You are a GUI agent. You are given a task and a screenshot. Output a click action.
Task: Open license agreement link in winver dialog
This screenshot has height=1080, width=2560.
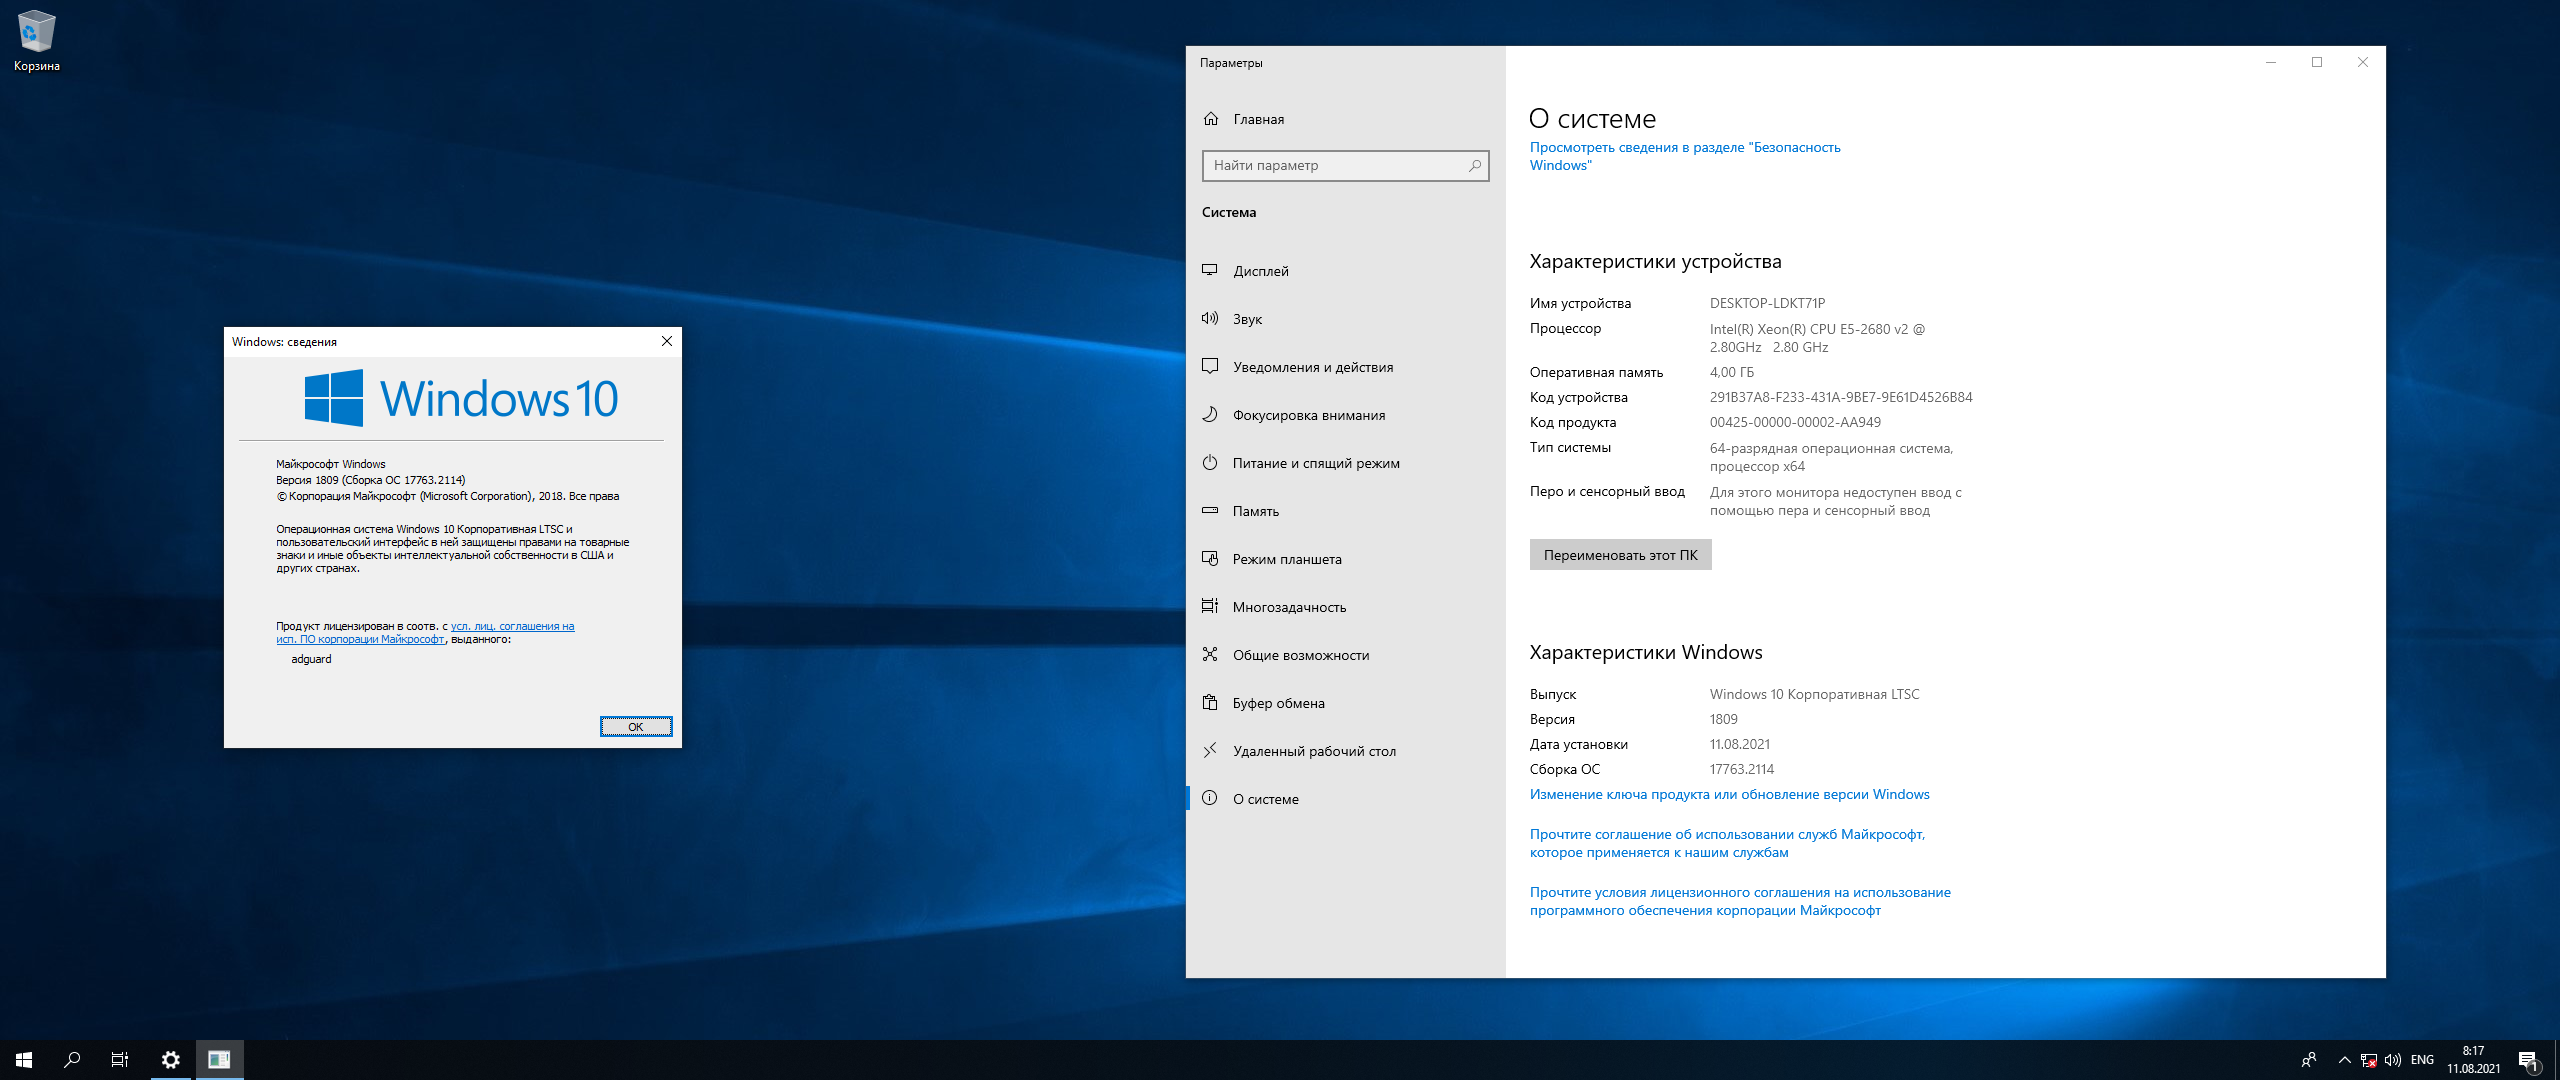[425, 632]
